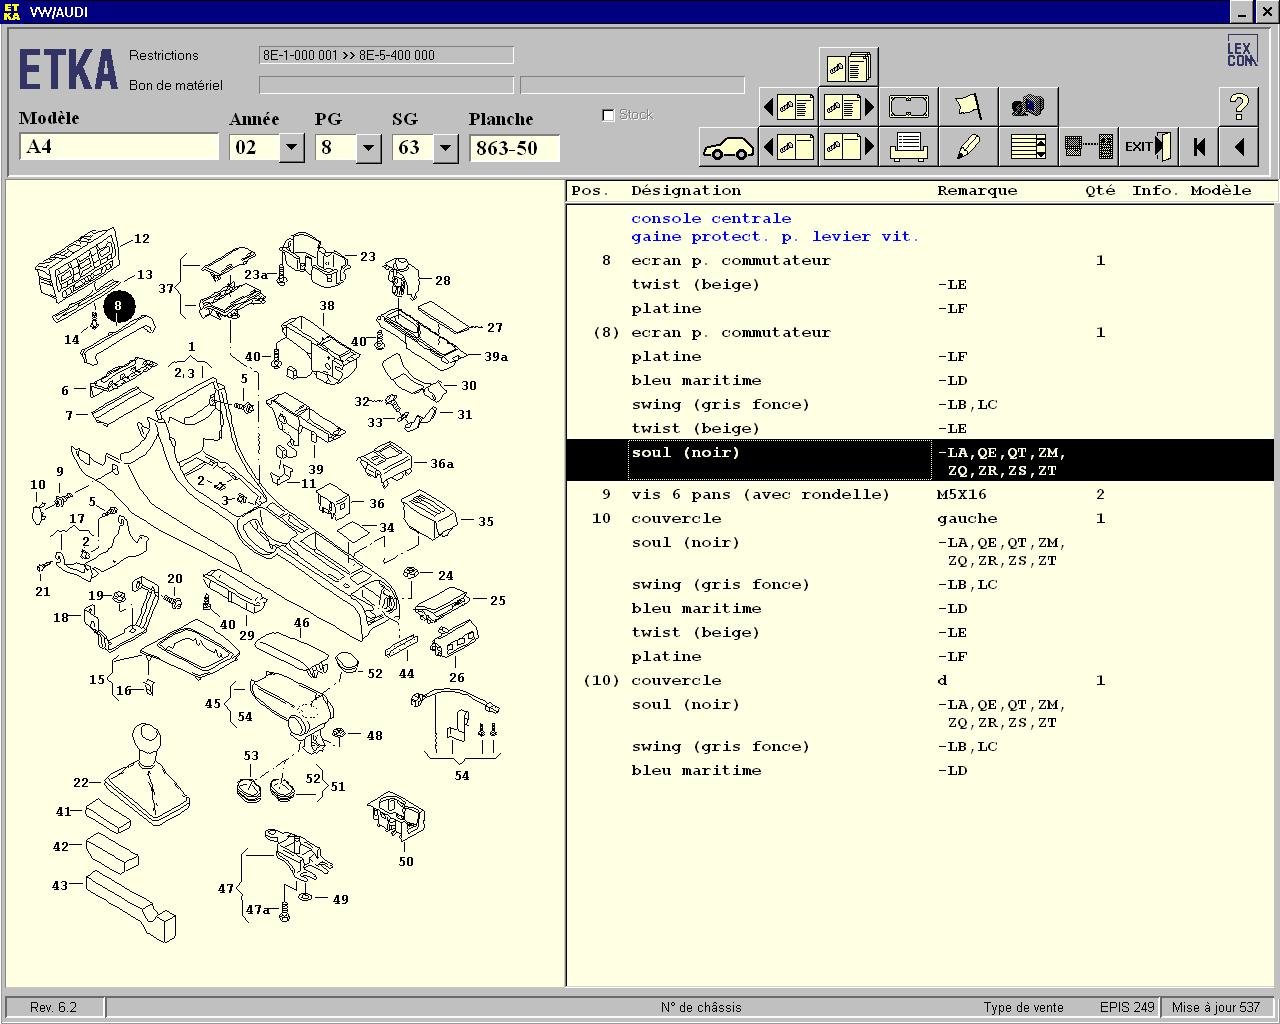Click part number 8 bubble in diagram
Screen dimensions: 1280x1024
pos(118,306)
